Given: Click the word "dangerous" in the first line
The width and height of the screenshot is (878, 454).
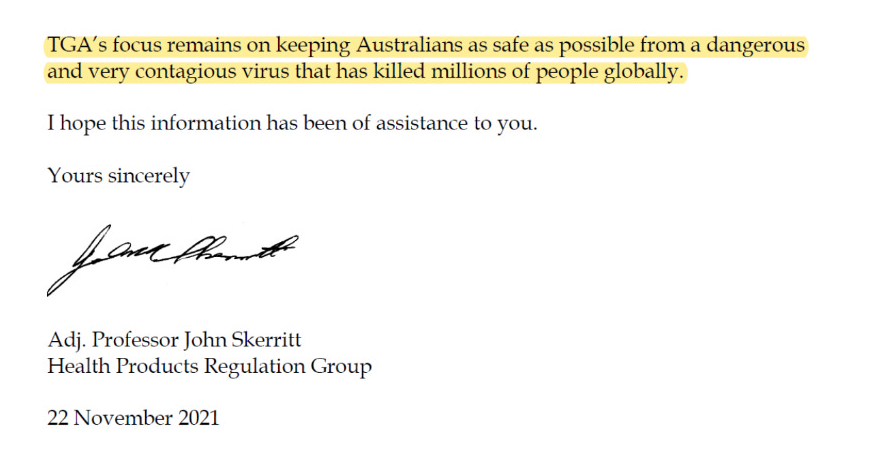Looking at the screenshot, I should pos(757,46).
